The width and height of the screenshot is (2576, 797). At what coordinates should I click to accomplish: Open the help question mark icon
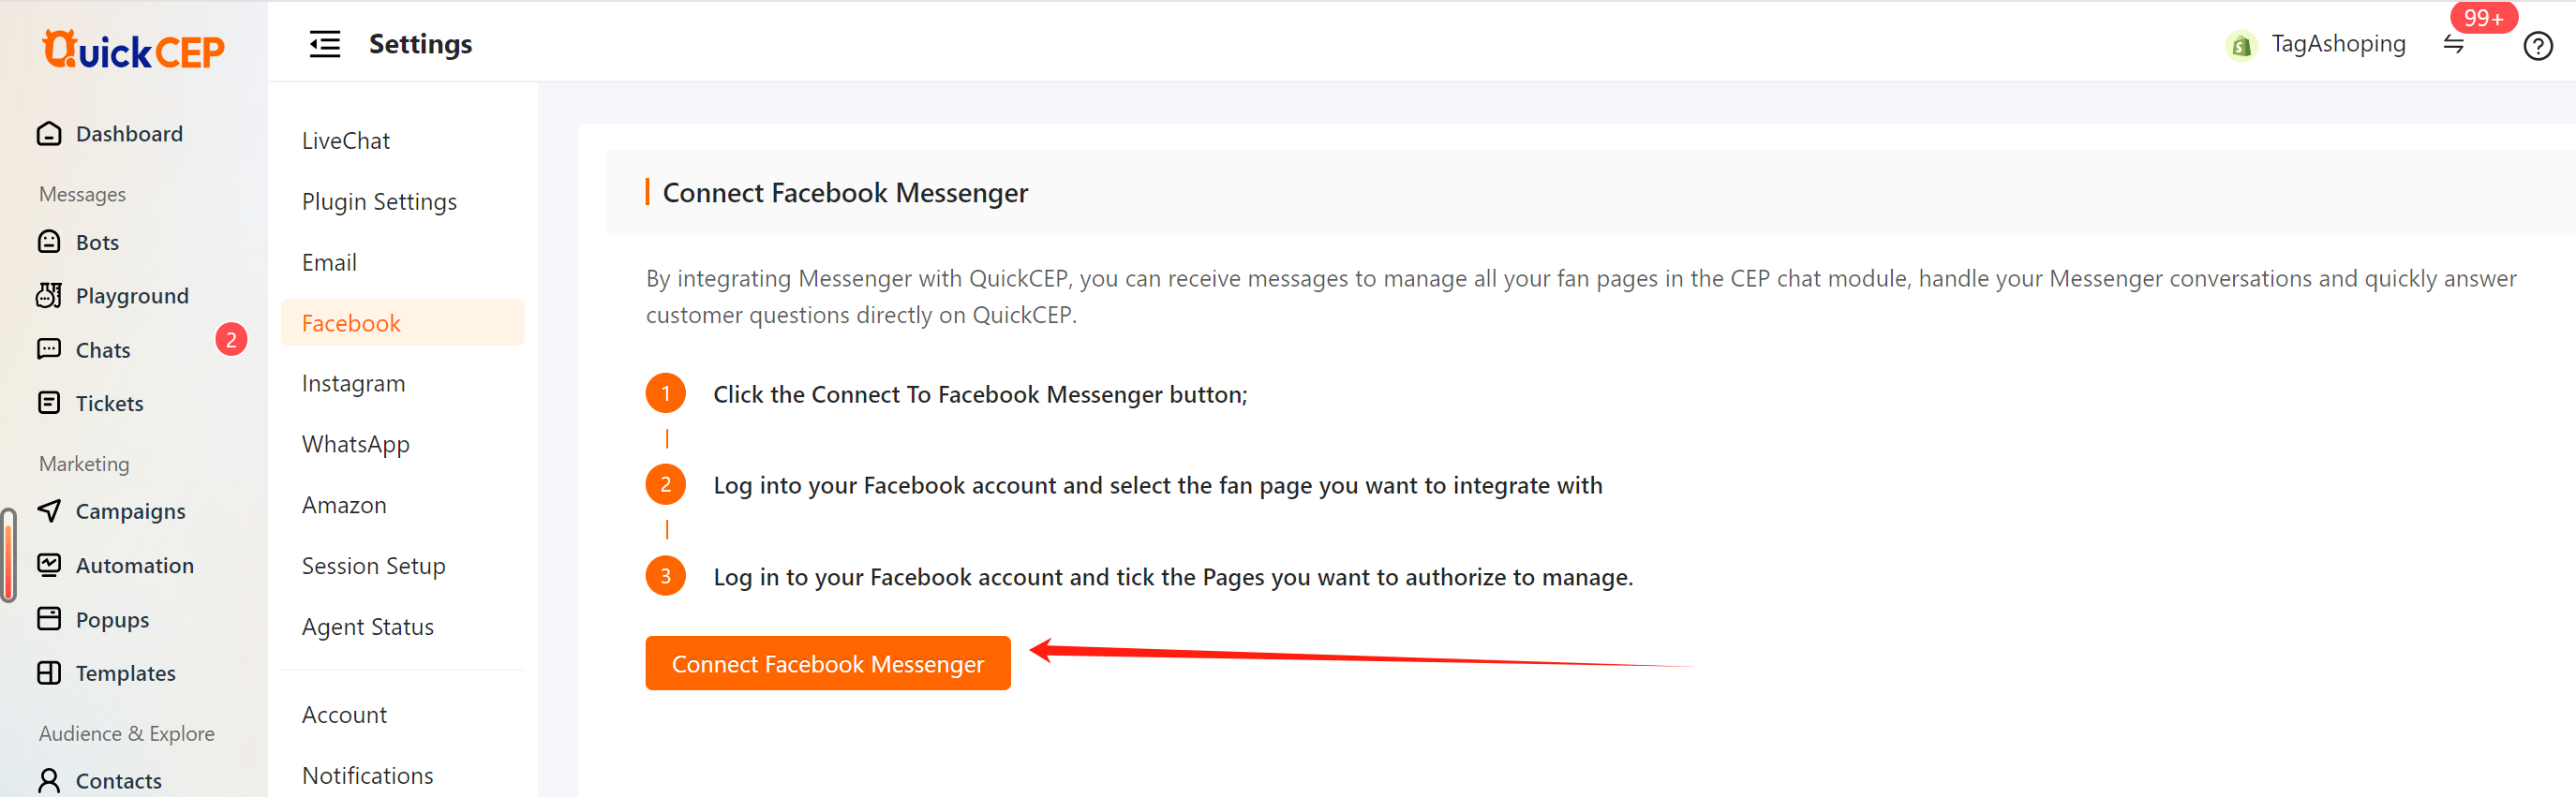pos(2537,46)
